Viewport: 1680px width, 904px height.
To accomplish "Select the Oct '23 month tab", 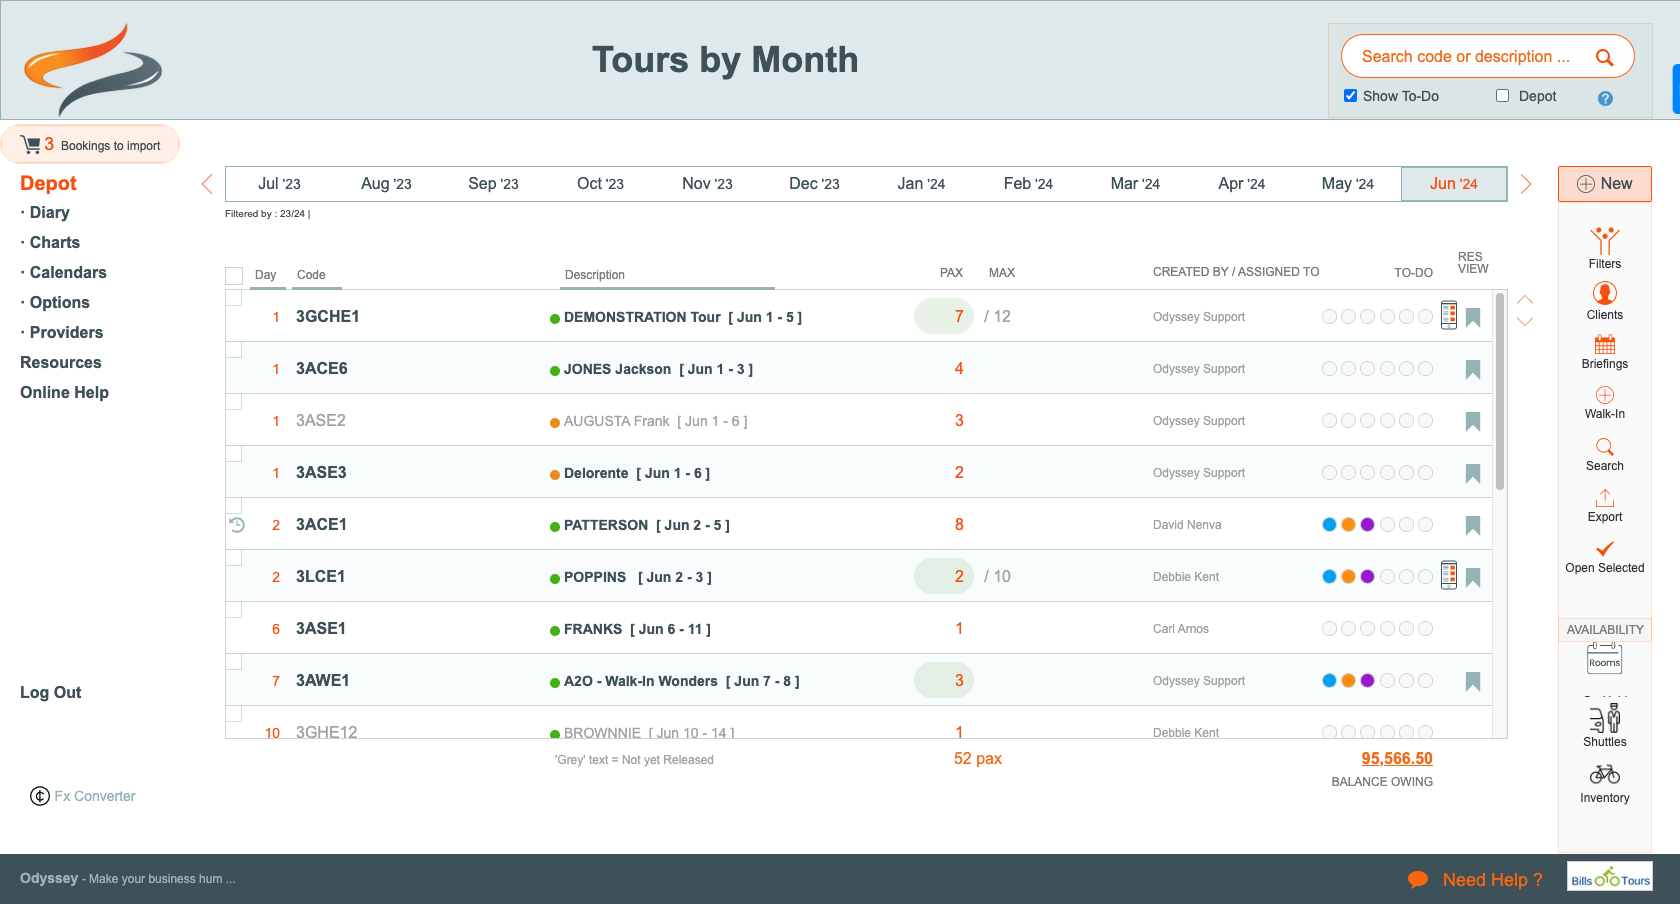I will [600, 184].
